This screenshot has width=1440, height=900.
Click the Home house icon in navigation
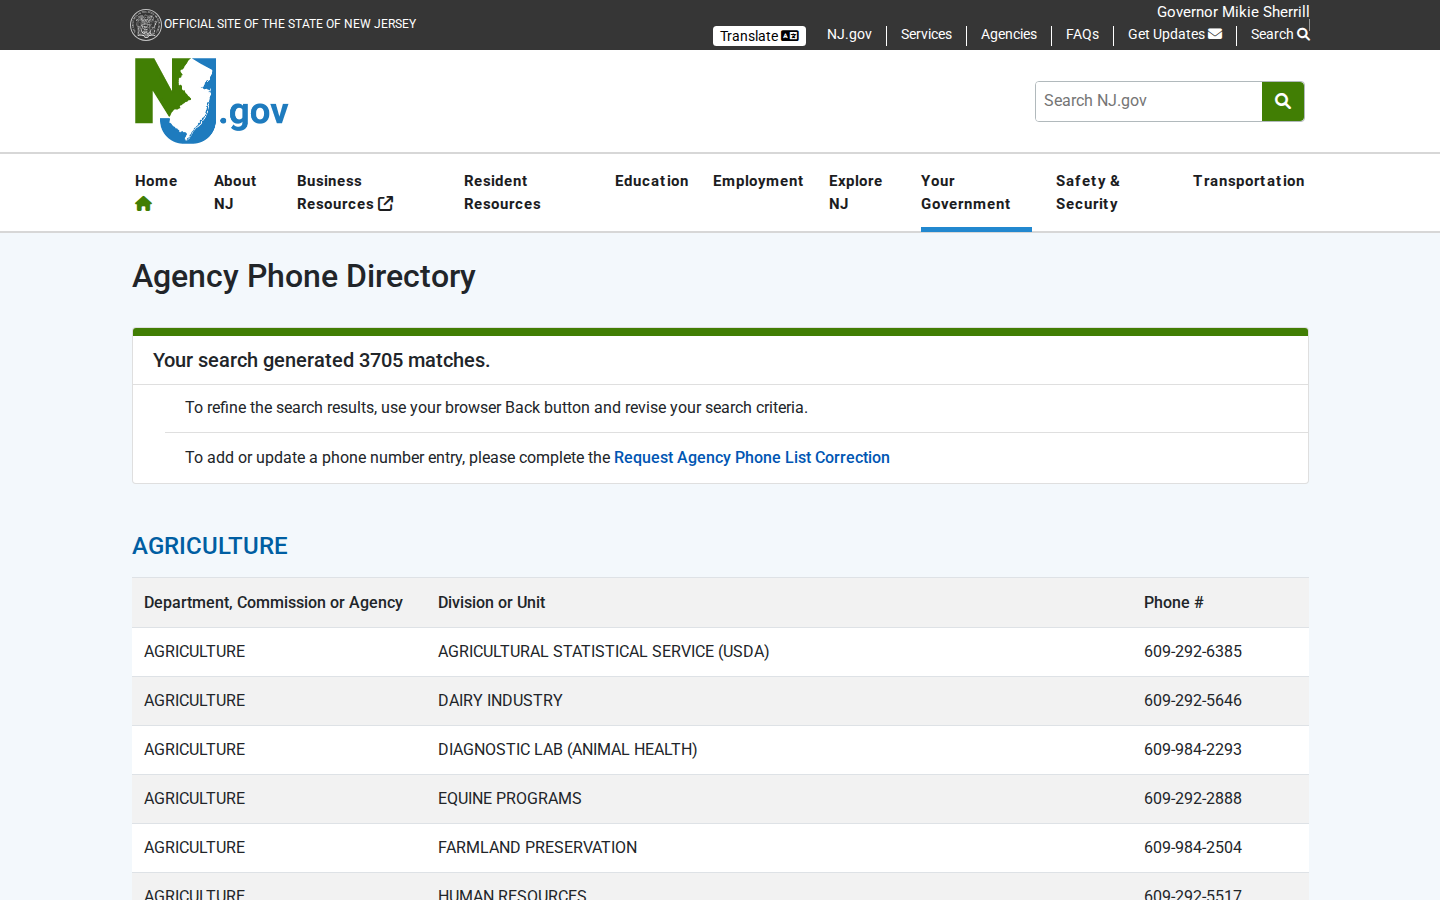click(x=144, y=204)
